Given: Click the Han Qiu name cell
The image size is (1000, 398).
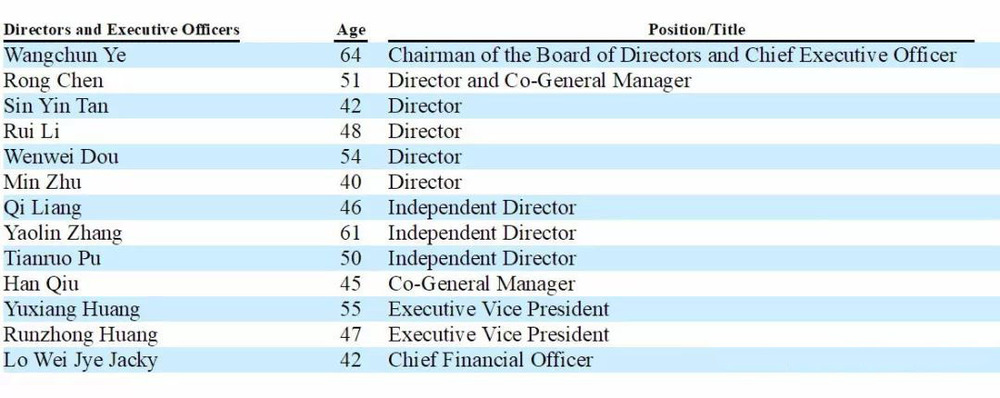Looking at the screenshot, I should [x=41, y=284].
